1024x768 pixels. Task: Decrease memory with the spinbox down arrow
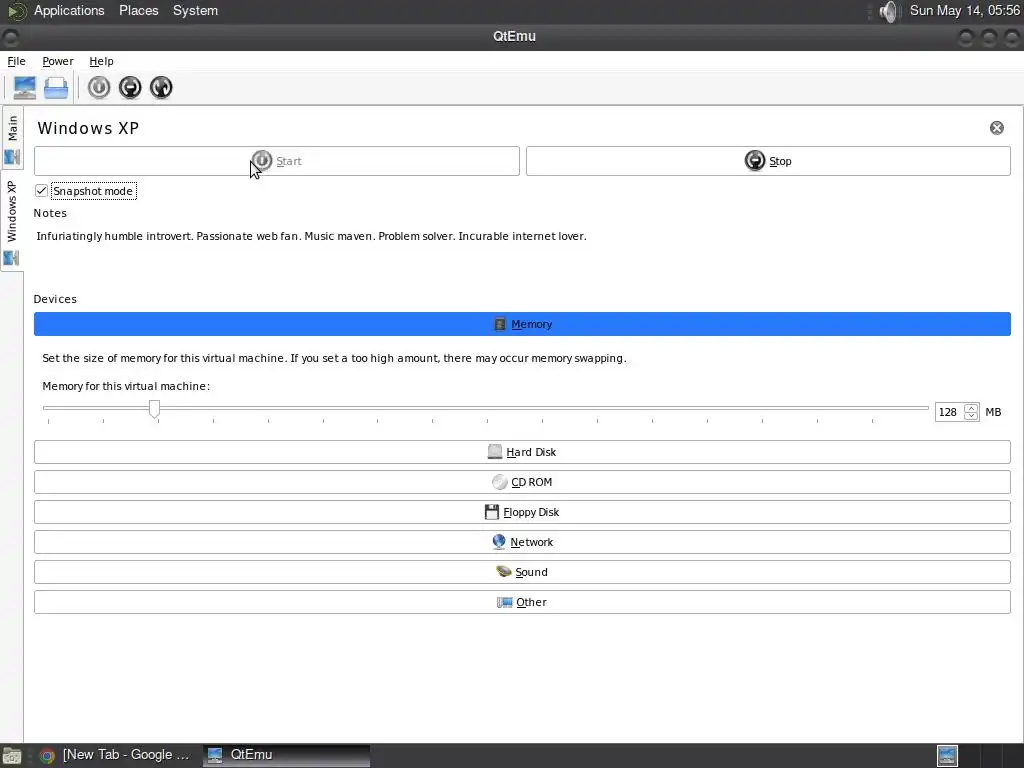point(972,417)
